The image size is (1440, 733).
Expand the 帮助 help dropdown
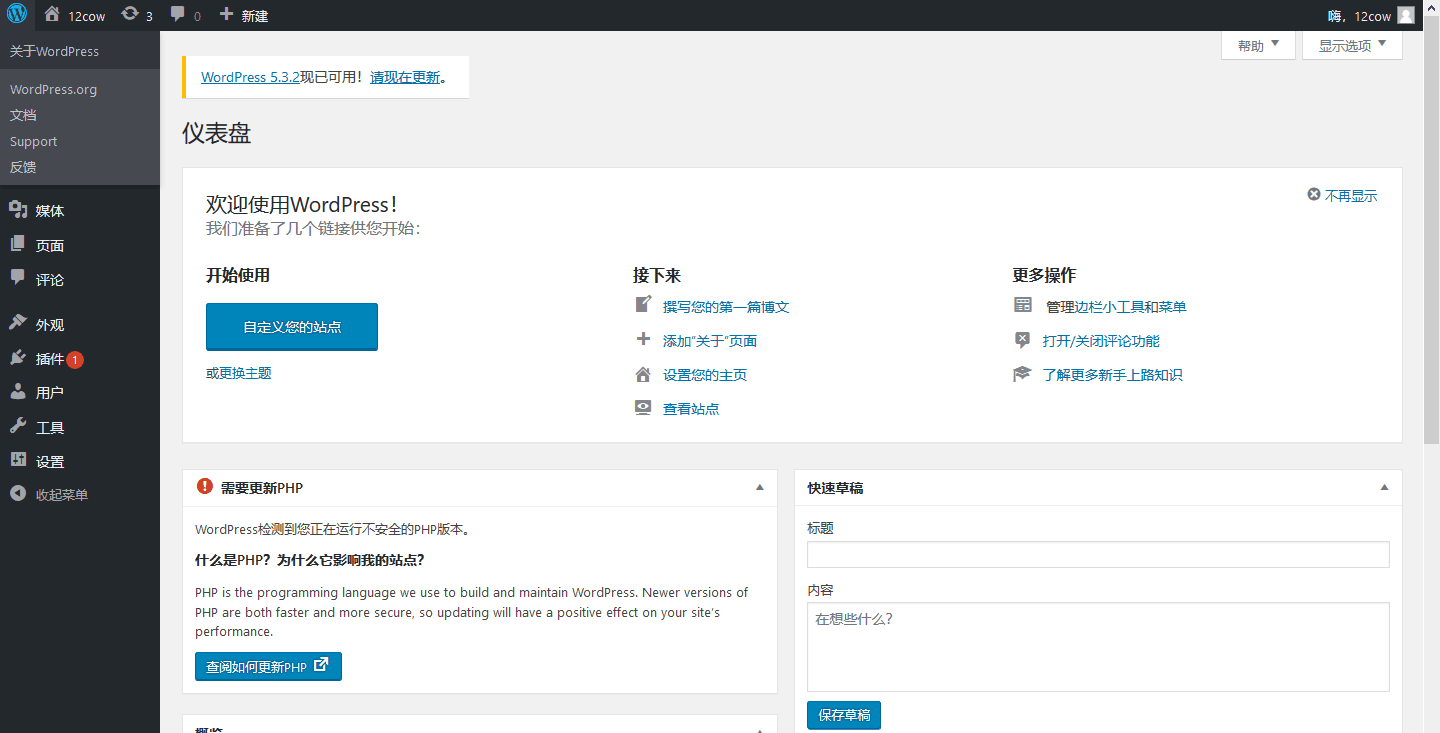coord(1258,45)
